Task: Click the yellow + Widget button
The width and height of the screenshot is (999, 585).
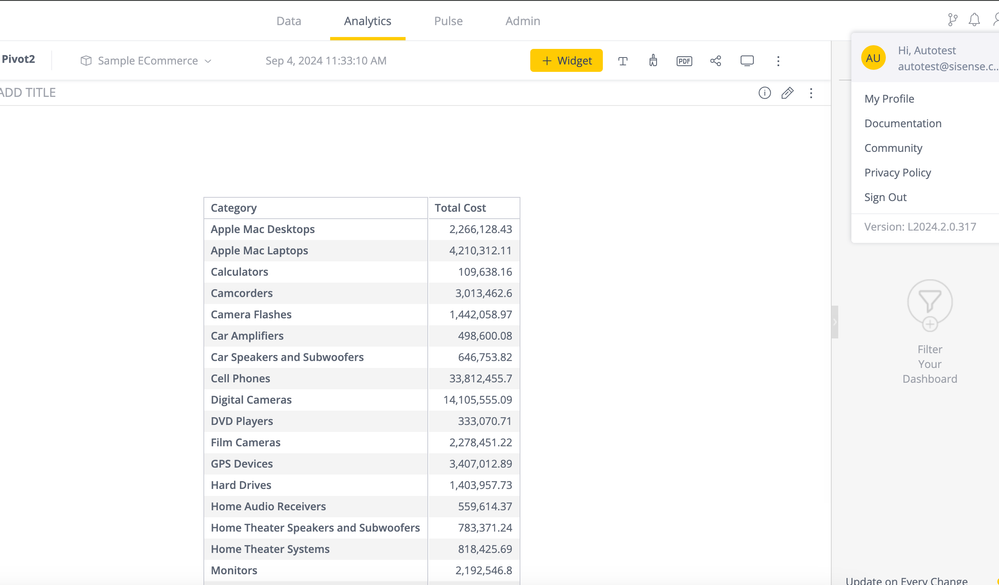Action: pyautogui.click(x=566, y=61)
